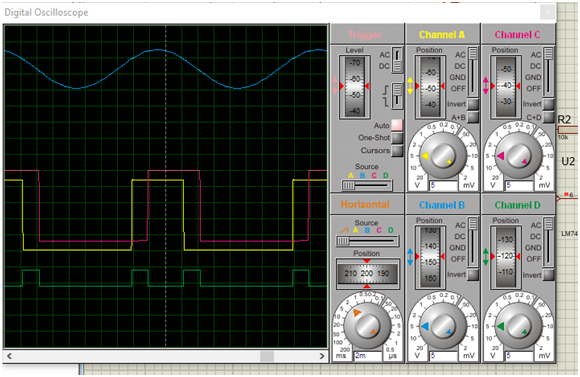
Task: Click the blue coarse pointer on Channel B knob
Action: (x=425, y=326)
